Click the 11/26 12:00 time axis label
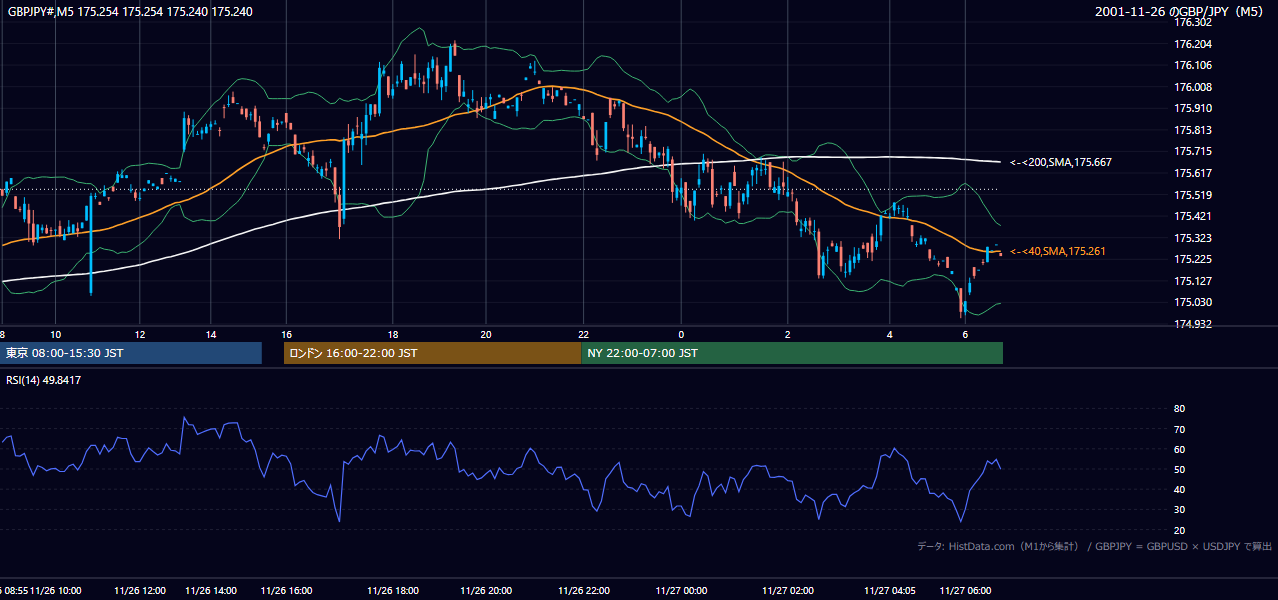 coord(140,591)
